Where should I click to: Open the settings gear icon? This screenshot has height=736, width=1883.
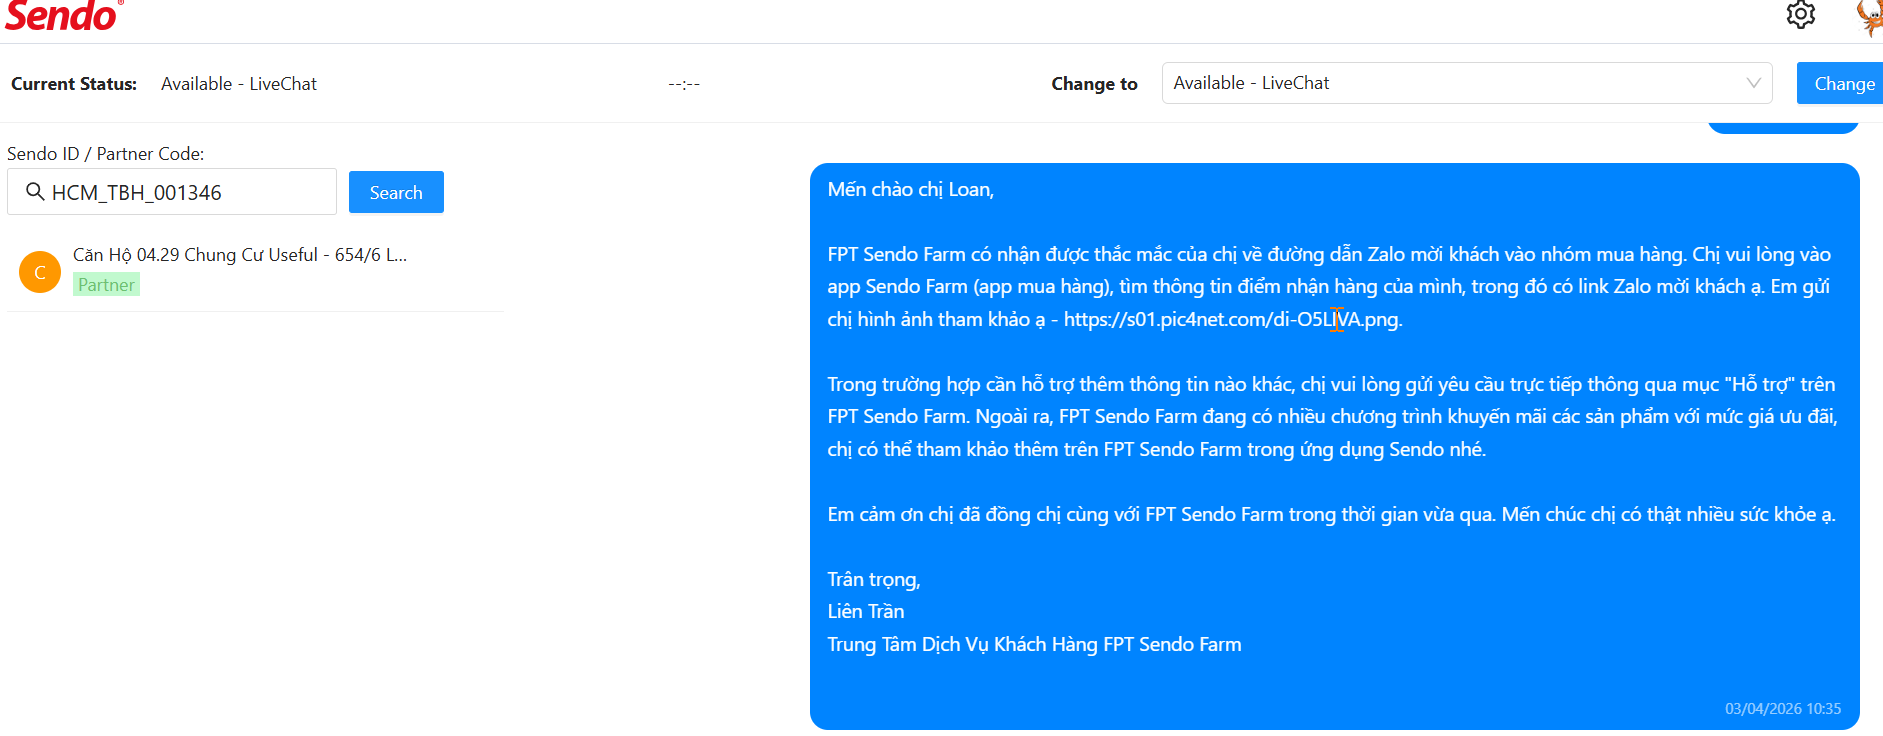1800,14
